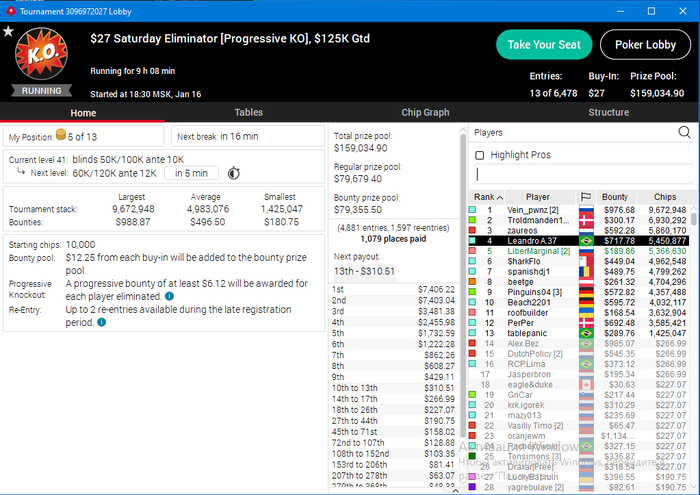Click the payouts list scrollbar
The image size is (700, 495).
point(463,286)
